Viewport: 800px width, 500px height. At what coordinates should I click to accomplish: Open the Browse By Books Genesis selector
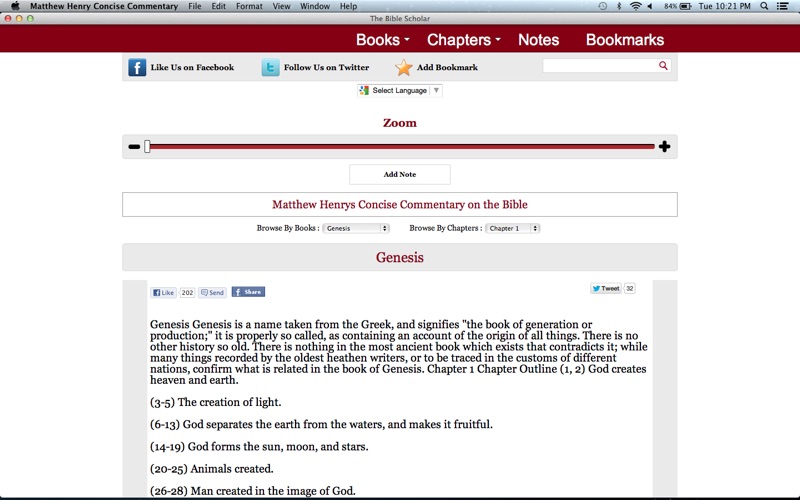click(356, 228)
